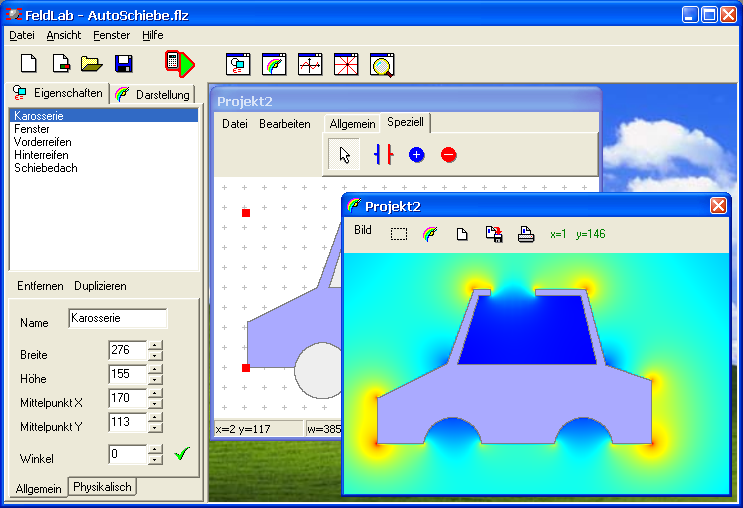Decrease Breite with down spinner arrow

pos(155,355)
